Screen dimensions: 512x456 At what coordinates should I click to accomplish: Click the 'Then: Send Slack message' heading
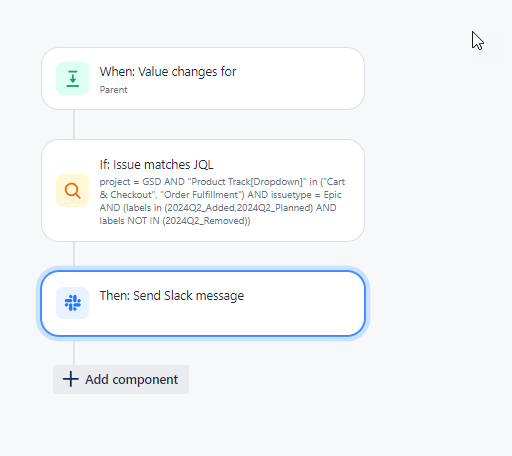click(172, 296)
